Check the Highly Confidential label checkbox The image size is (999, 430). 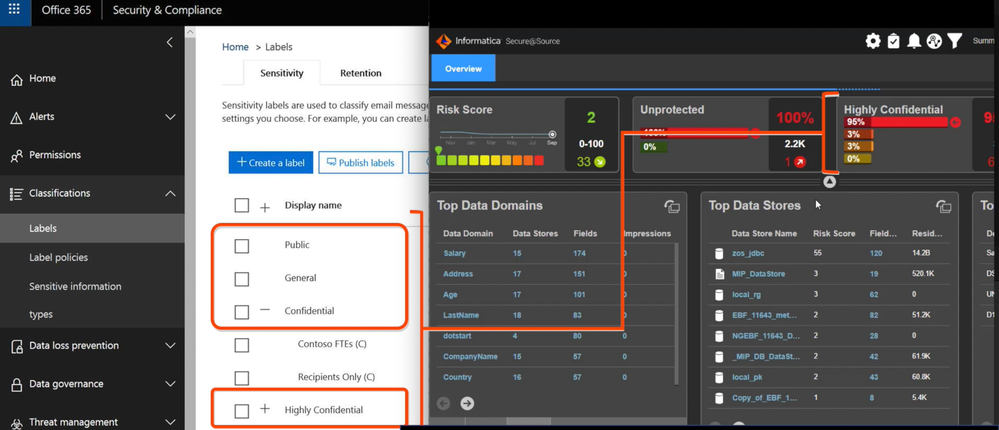[x=241, y=411]
